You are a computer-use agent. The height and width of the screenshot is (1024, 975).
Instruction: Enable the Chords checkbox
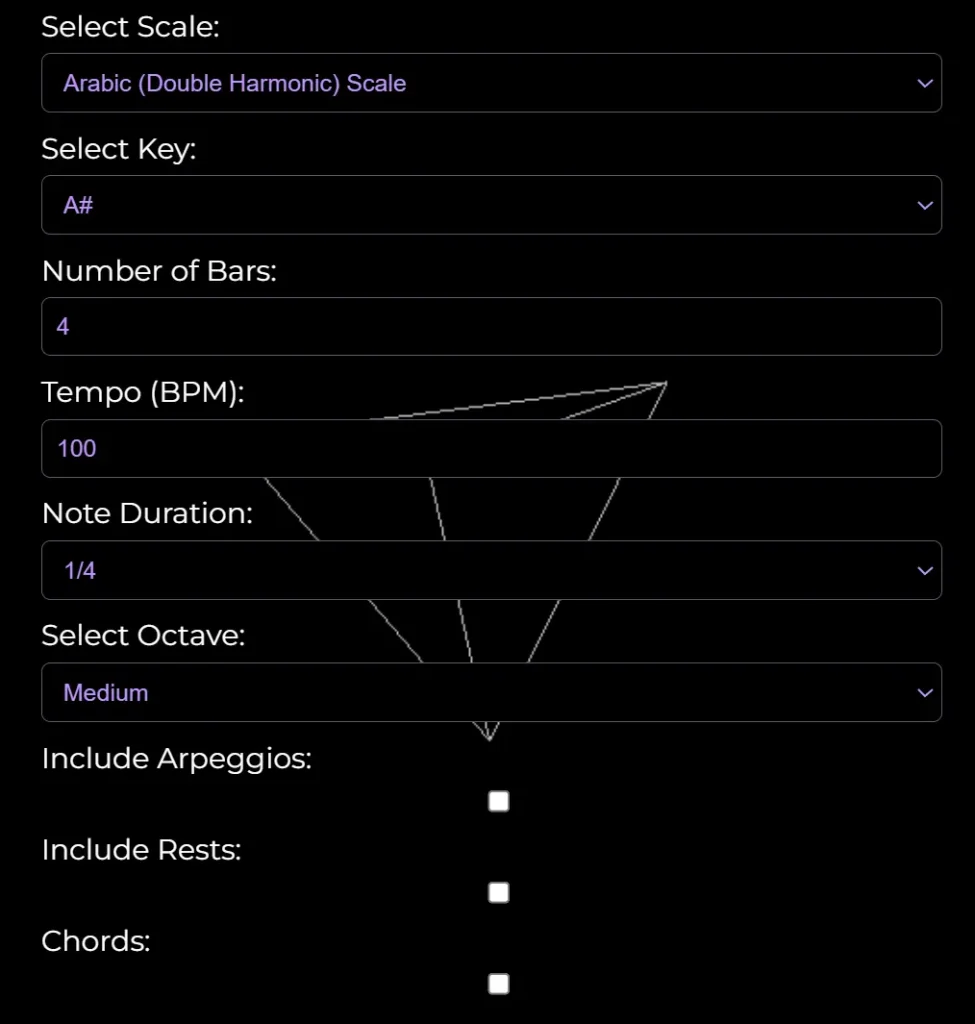(497, 984)
